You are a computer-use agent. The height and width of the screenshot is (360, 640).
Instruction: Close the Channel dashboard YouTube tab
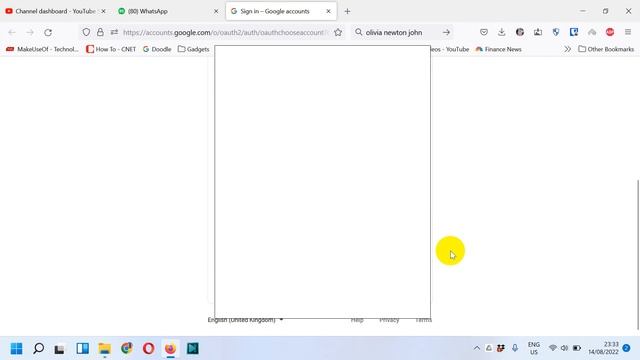tap(103, 11)
